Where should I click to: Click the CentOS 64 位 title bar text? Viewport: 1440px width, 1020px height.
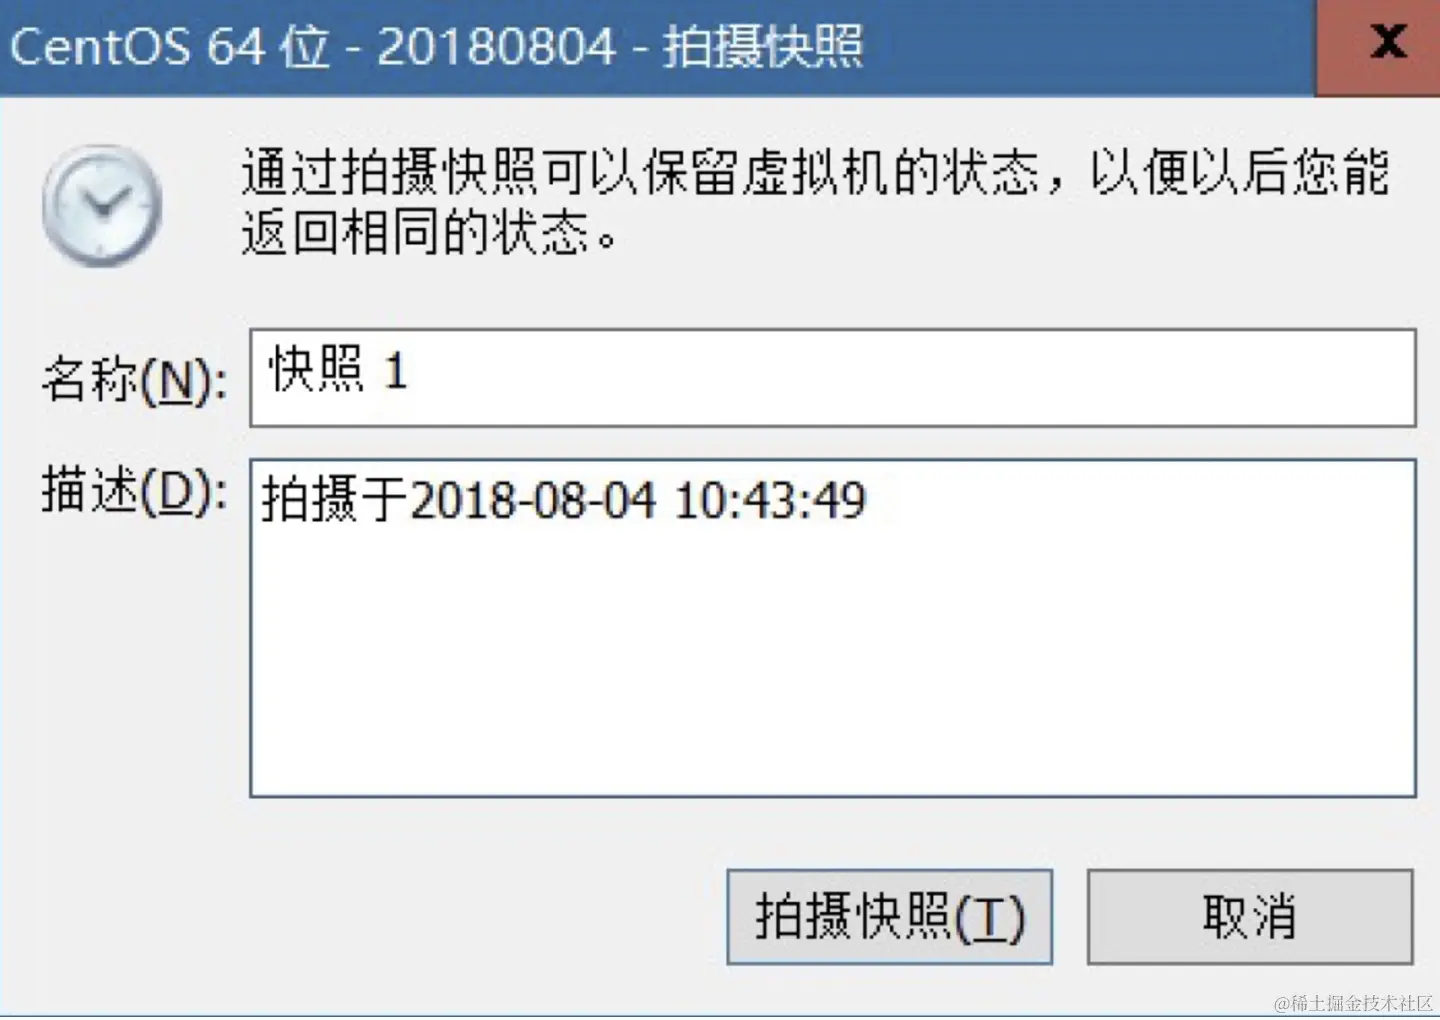170,46
